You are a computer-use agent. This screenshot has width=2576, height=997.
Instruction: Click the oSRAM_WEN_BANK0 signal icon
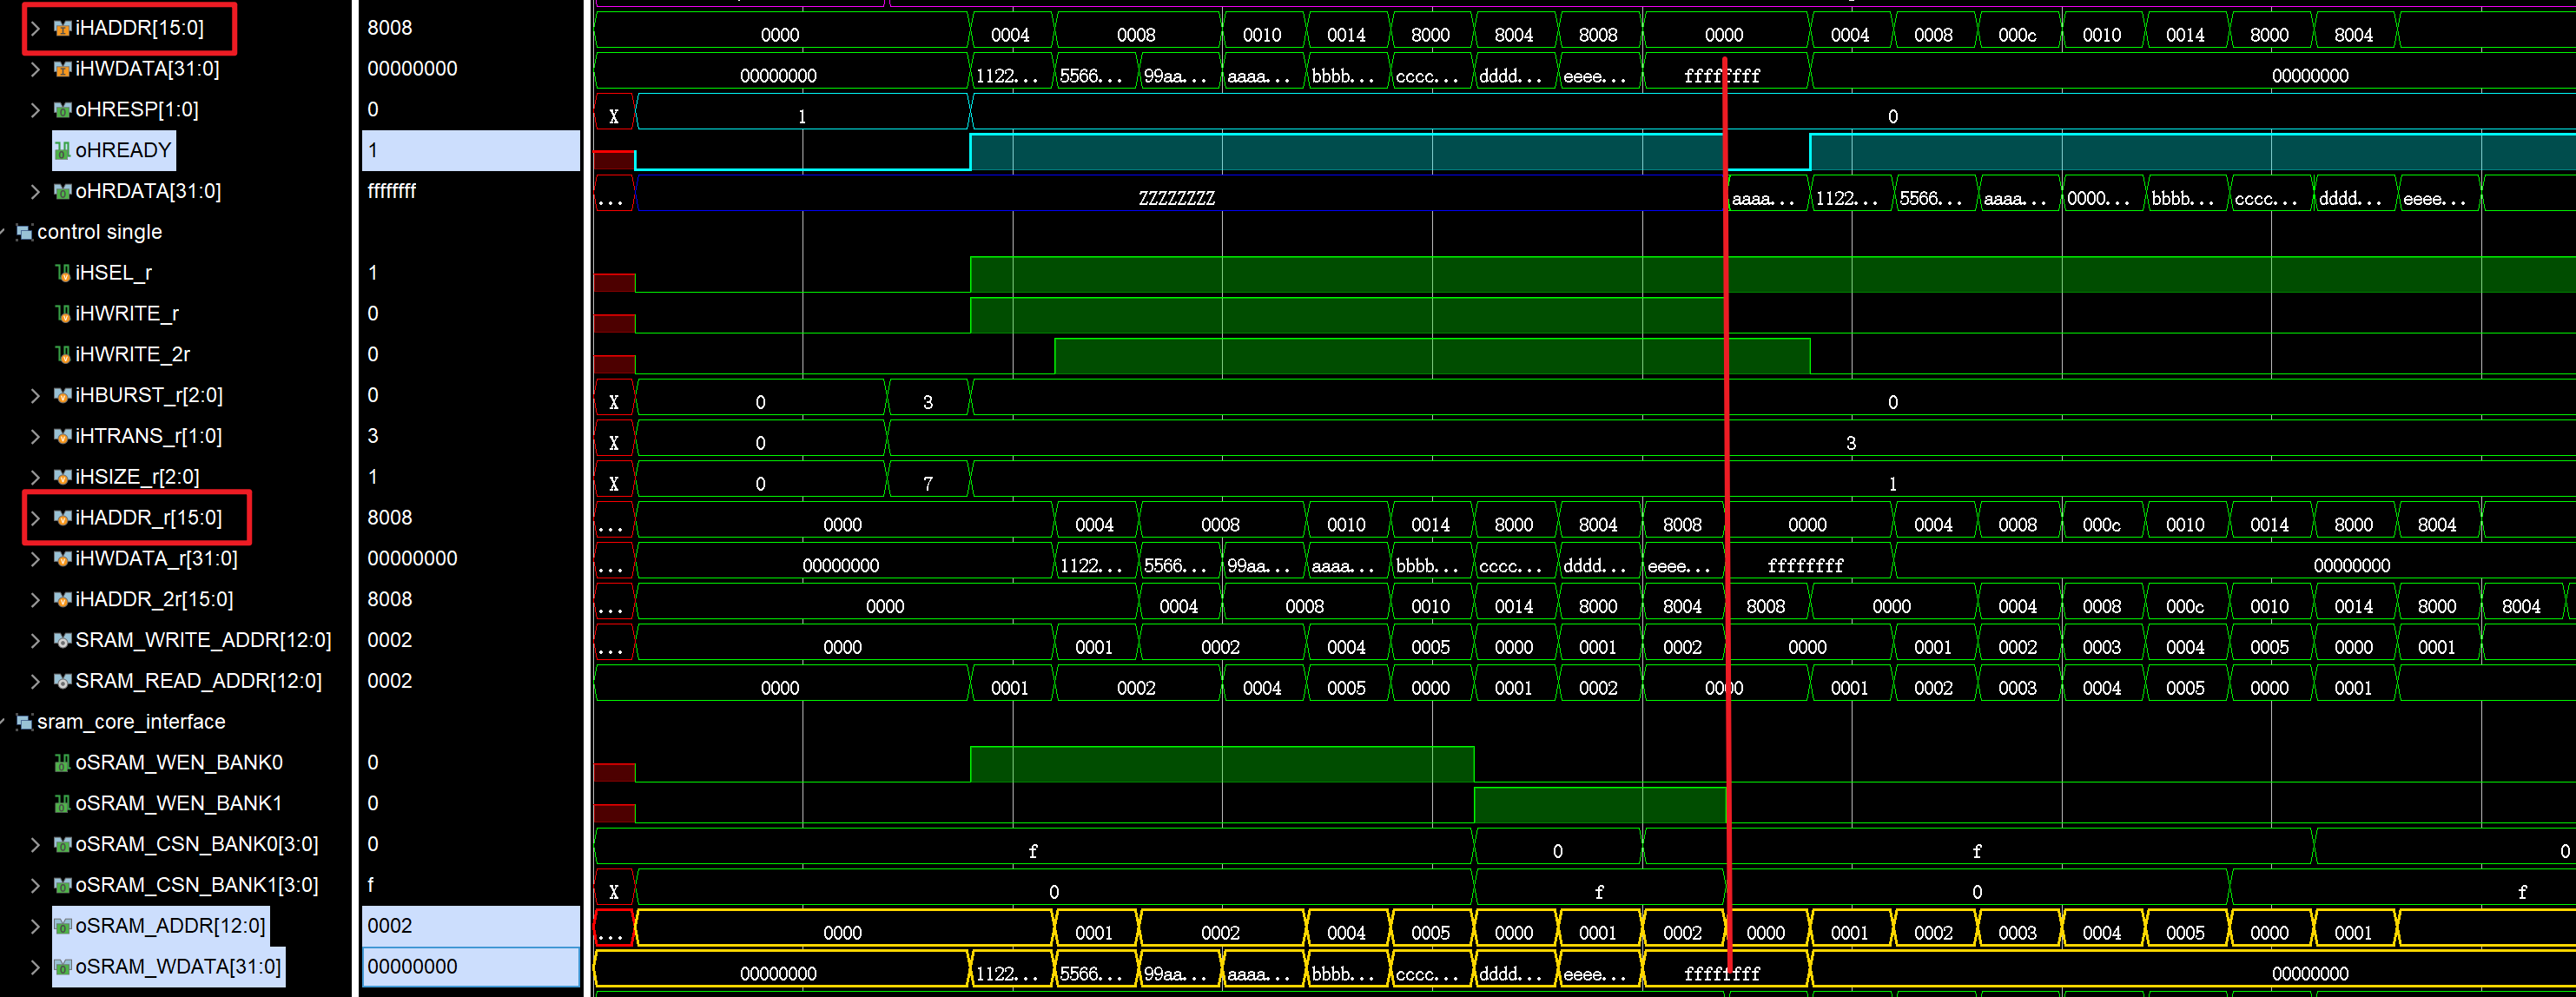pyautogui.click(x=62, y=763)
